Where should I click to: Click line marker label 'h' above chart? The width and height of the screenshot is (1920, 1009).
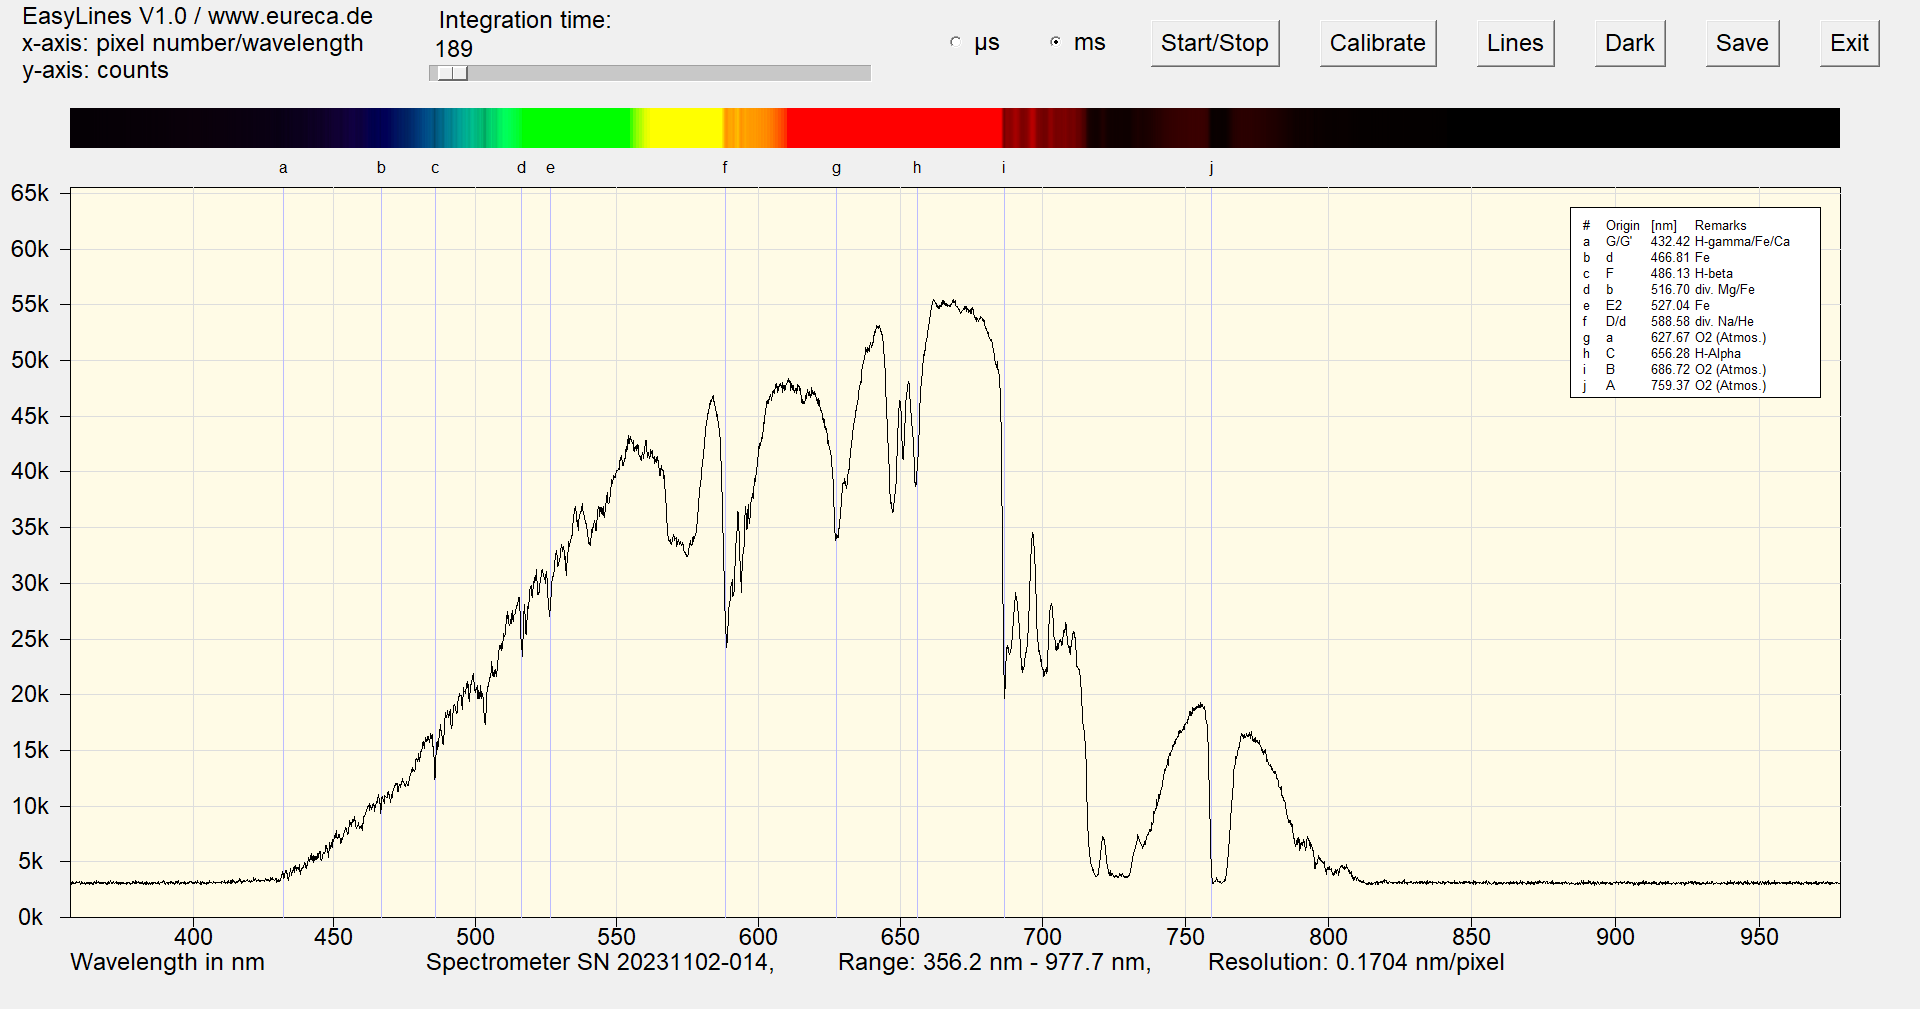[917, 168]
